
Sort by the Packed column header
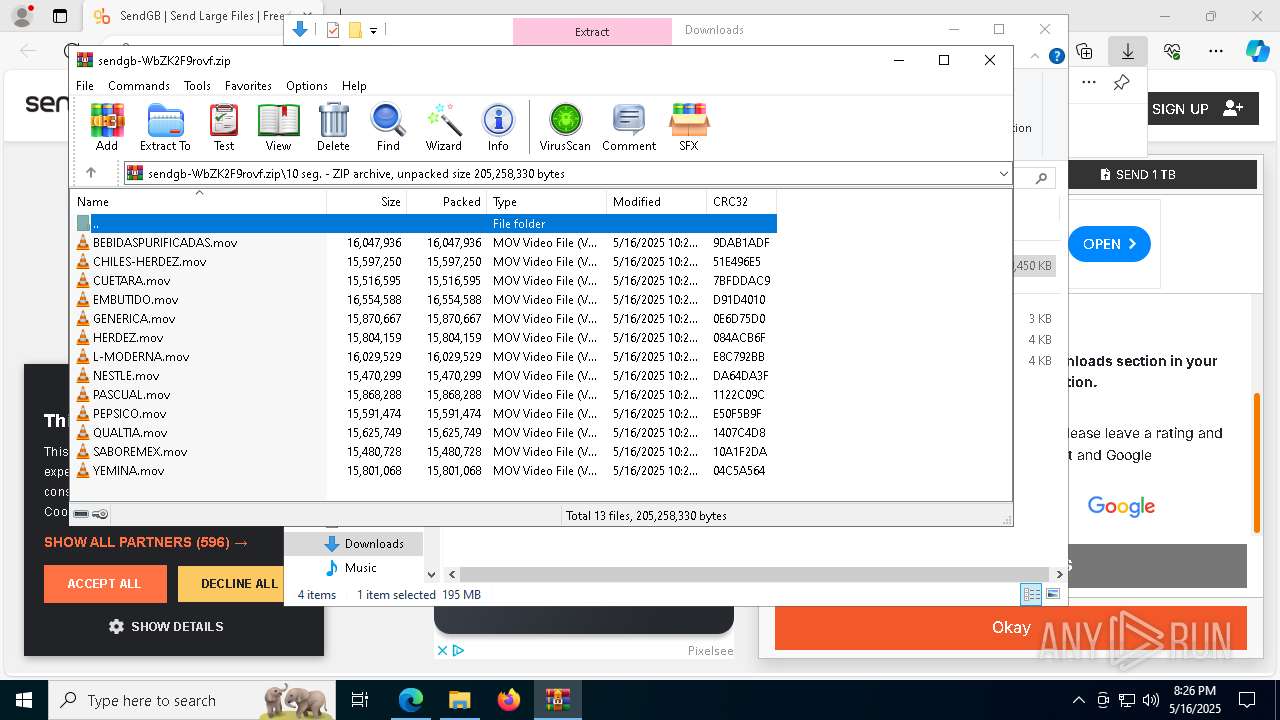point(446,201)
